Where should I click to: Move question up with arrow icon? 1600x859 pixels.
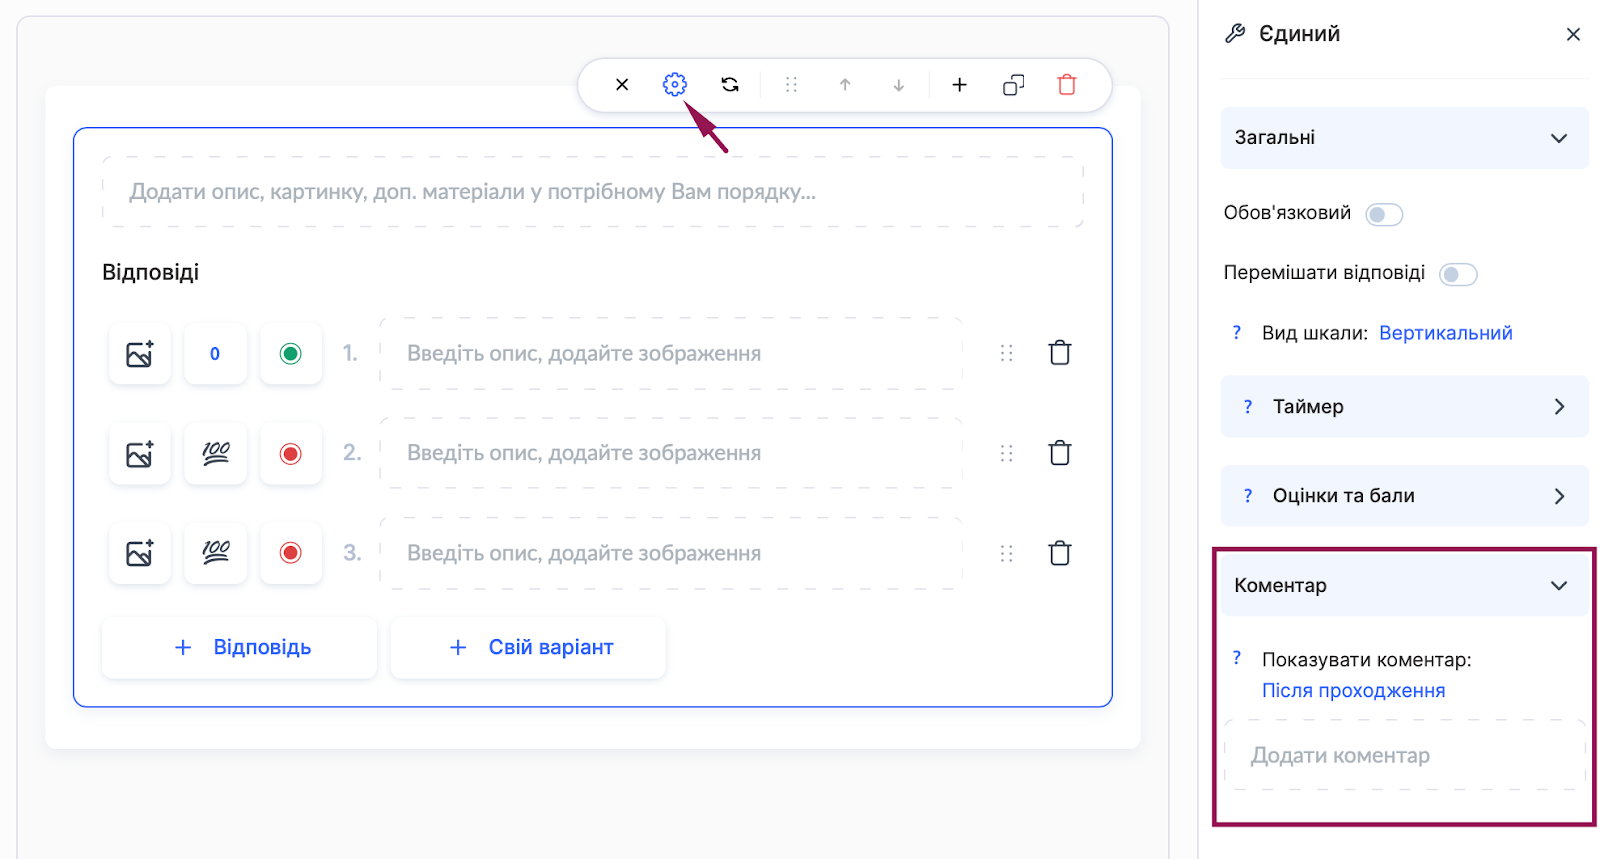point(845,85)
